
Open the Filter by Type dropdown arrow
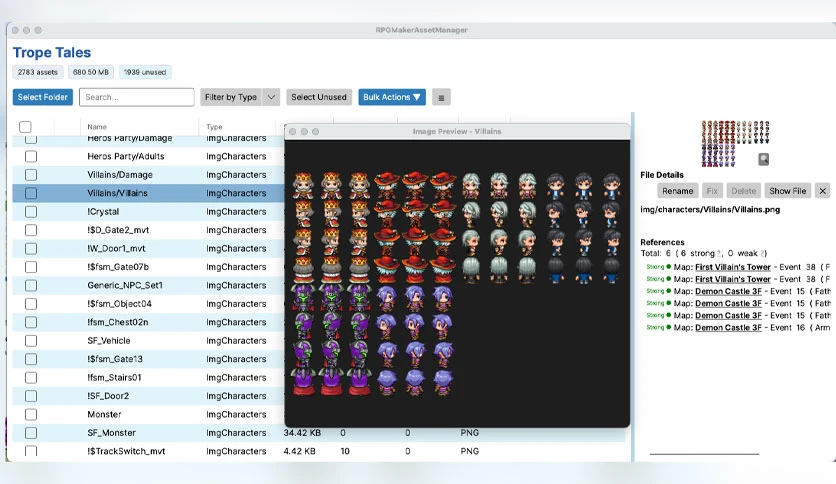click(271, 97)
